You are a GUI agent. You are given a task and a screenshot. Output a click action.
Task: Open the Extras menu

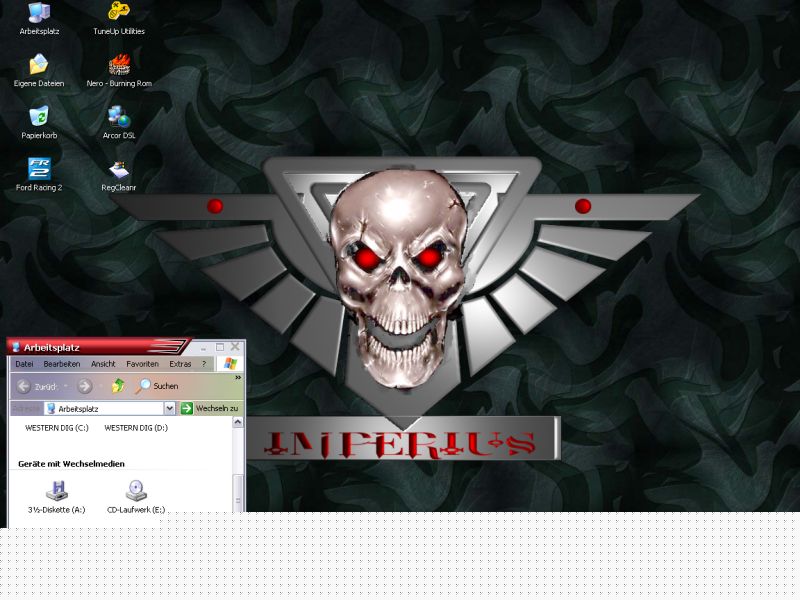pyautogui.click(x=180, y=364)
